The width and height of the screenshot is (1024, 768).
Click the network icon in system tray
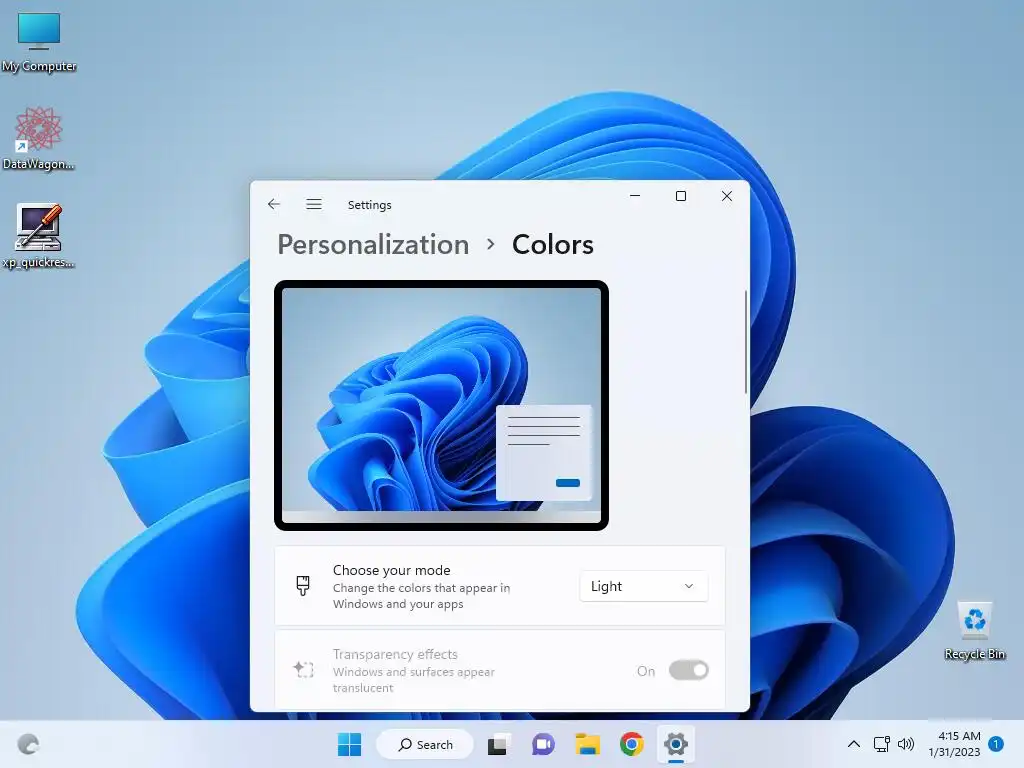(882, 744)
